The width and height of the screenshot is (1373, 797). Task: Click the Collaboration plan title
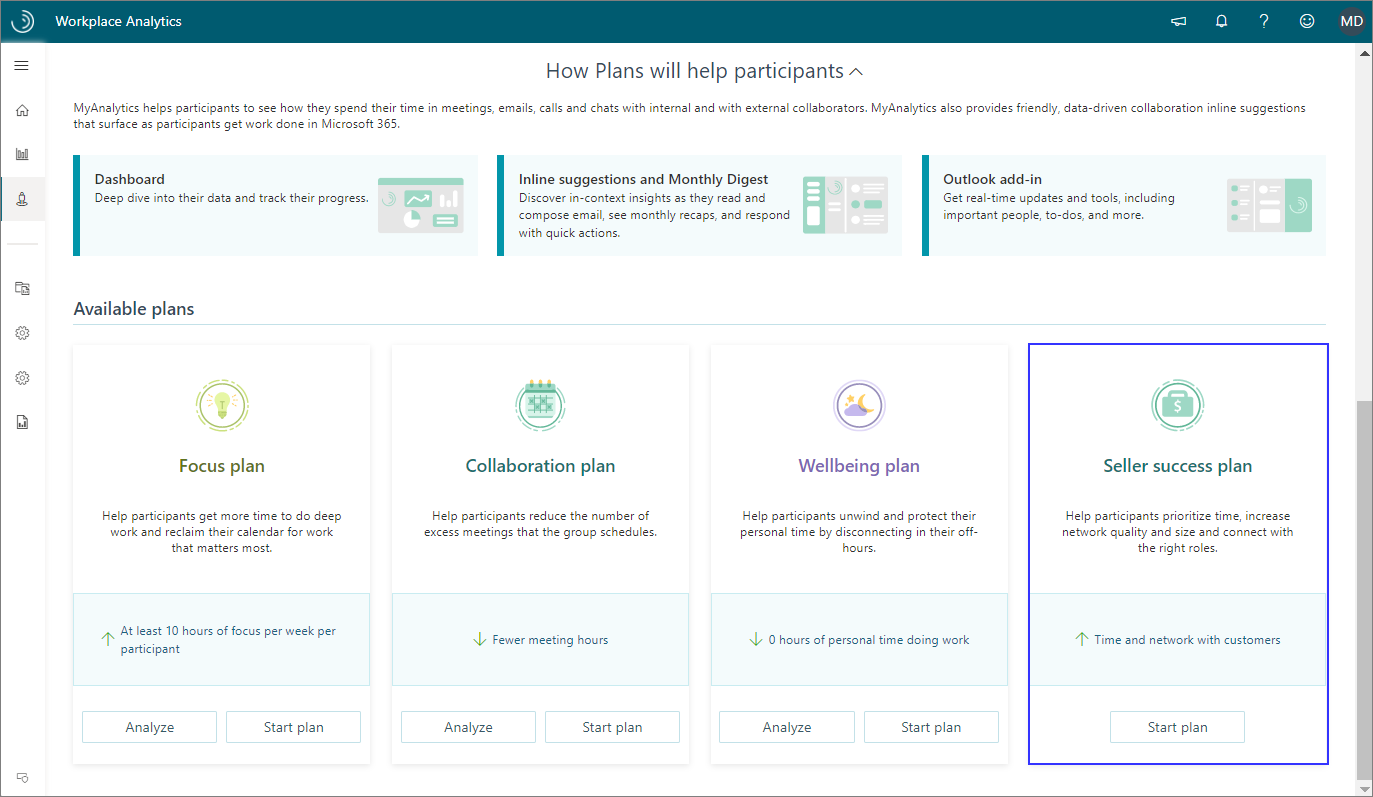[x=541, y=466]
